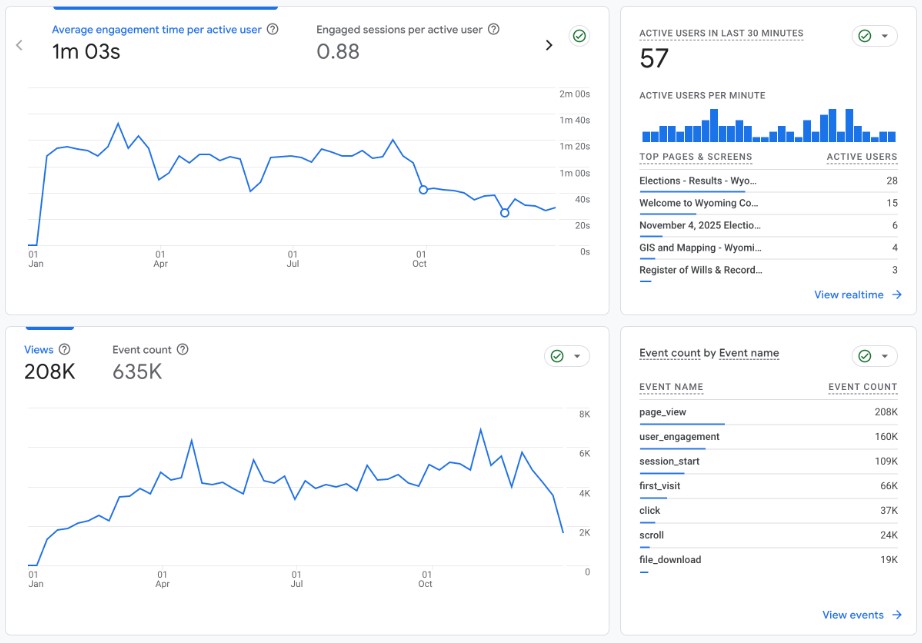Click help icon beside Engaged sessions metric
This screenshot has height=643, width=922.
[494, 30]
